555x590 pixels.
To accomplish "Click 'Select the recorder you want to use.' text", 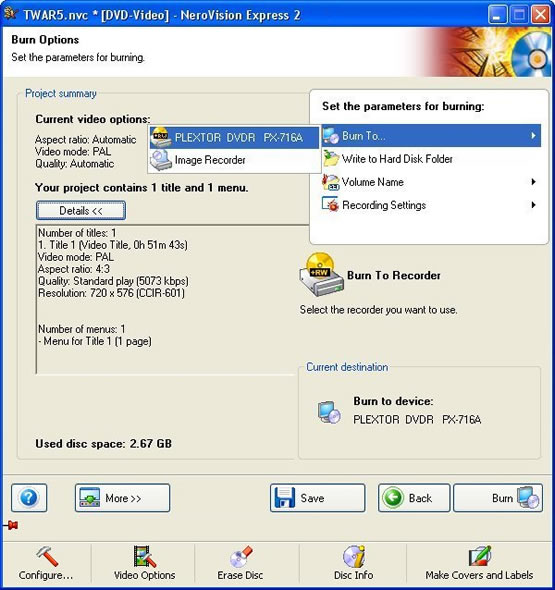I will coord(379,310).
